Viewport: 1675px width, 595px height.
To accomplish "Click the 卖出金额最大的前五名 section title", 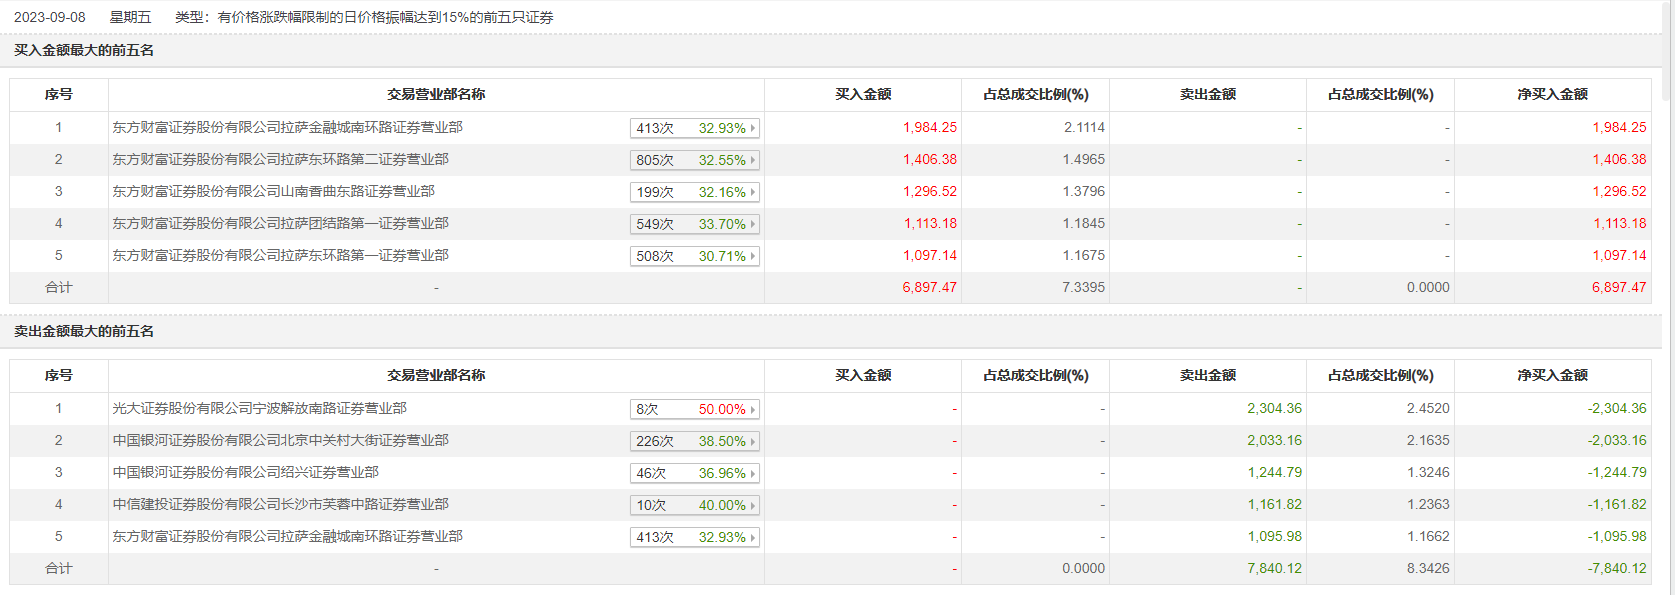I will click(x=84, y=331).
